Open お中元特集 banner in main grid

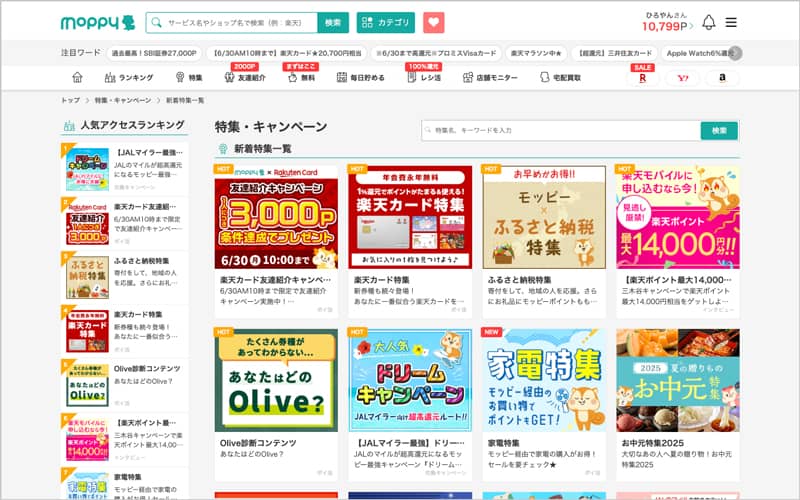678,380
